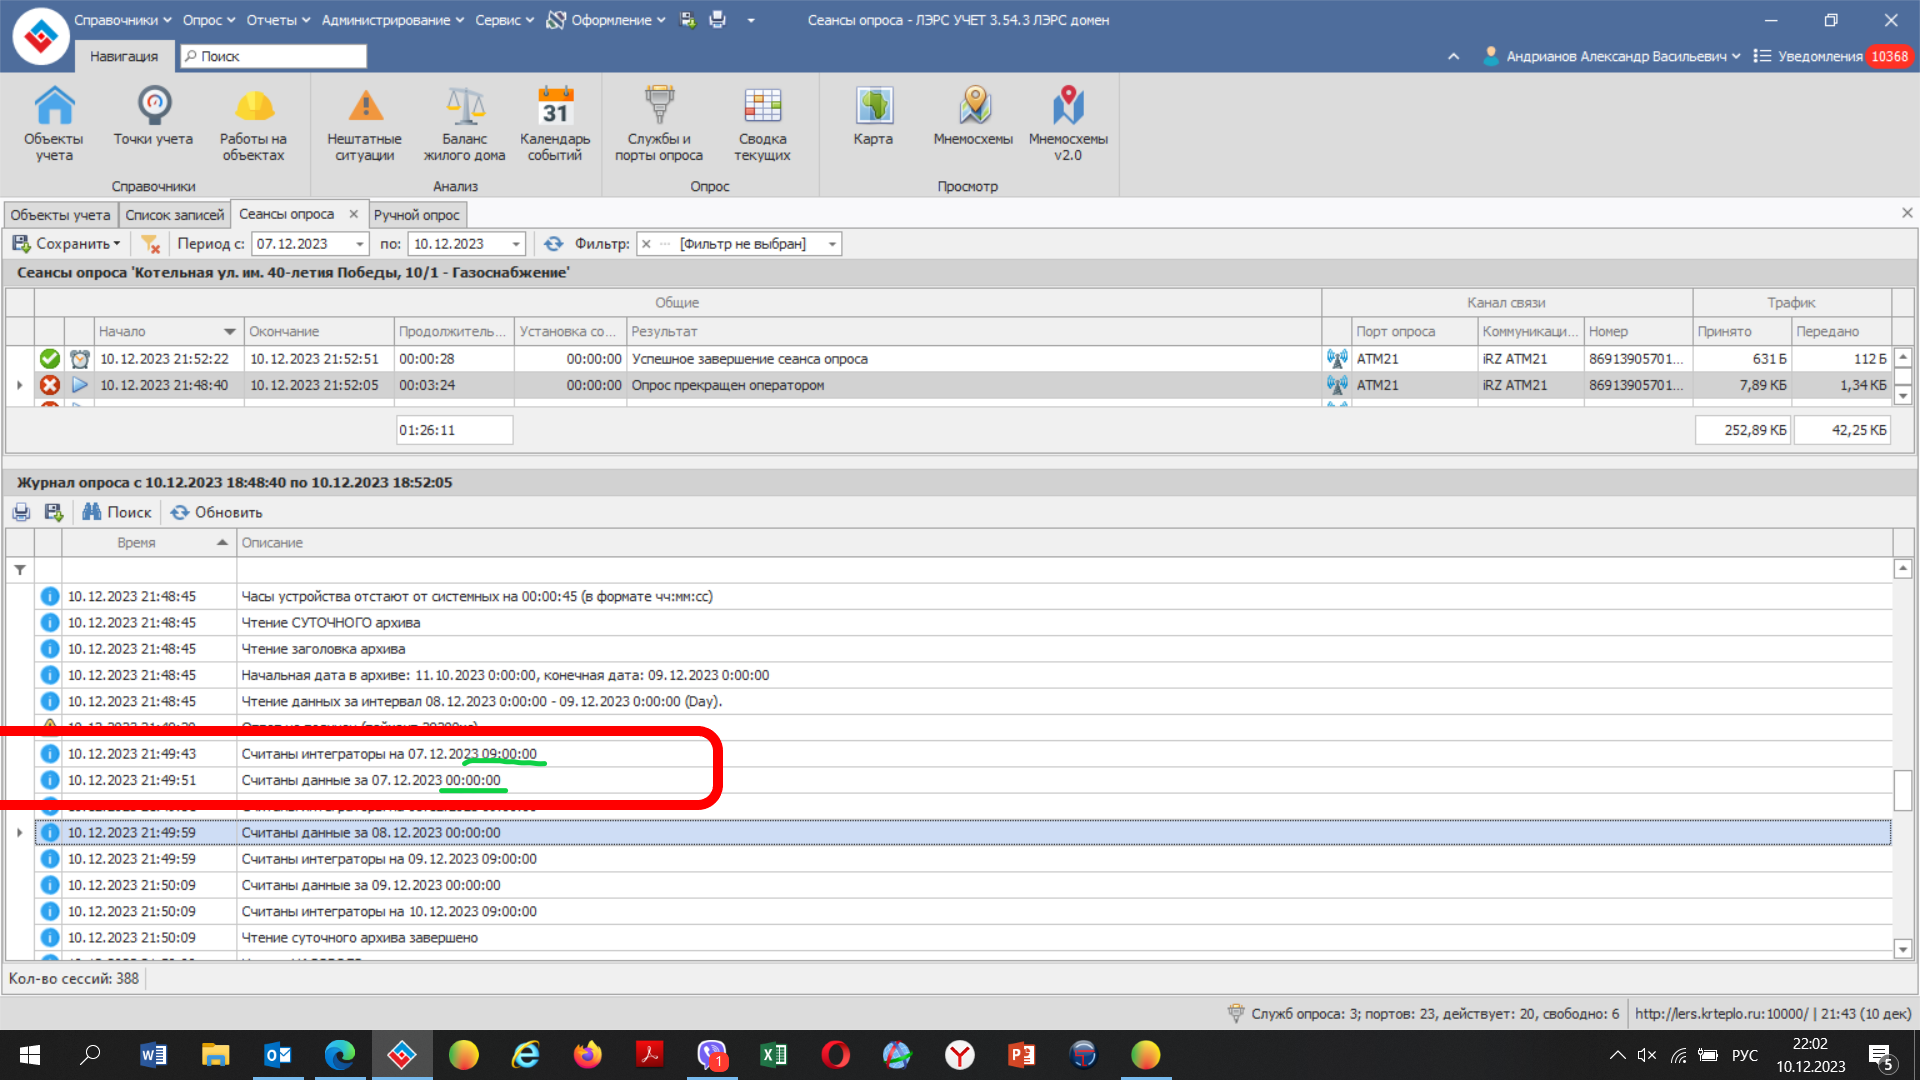
Task: Expand the Фильтр combo box
Action: point(832,244)
